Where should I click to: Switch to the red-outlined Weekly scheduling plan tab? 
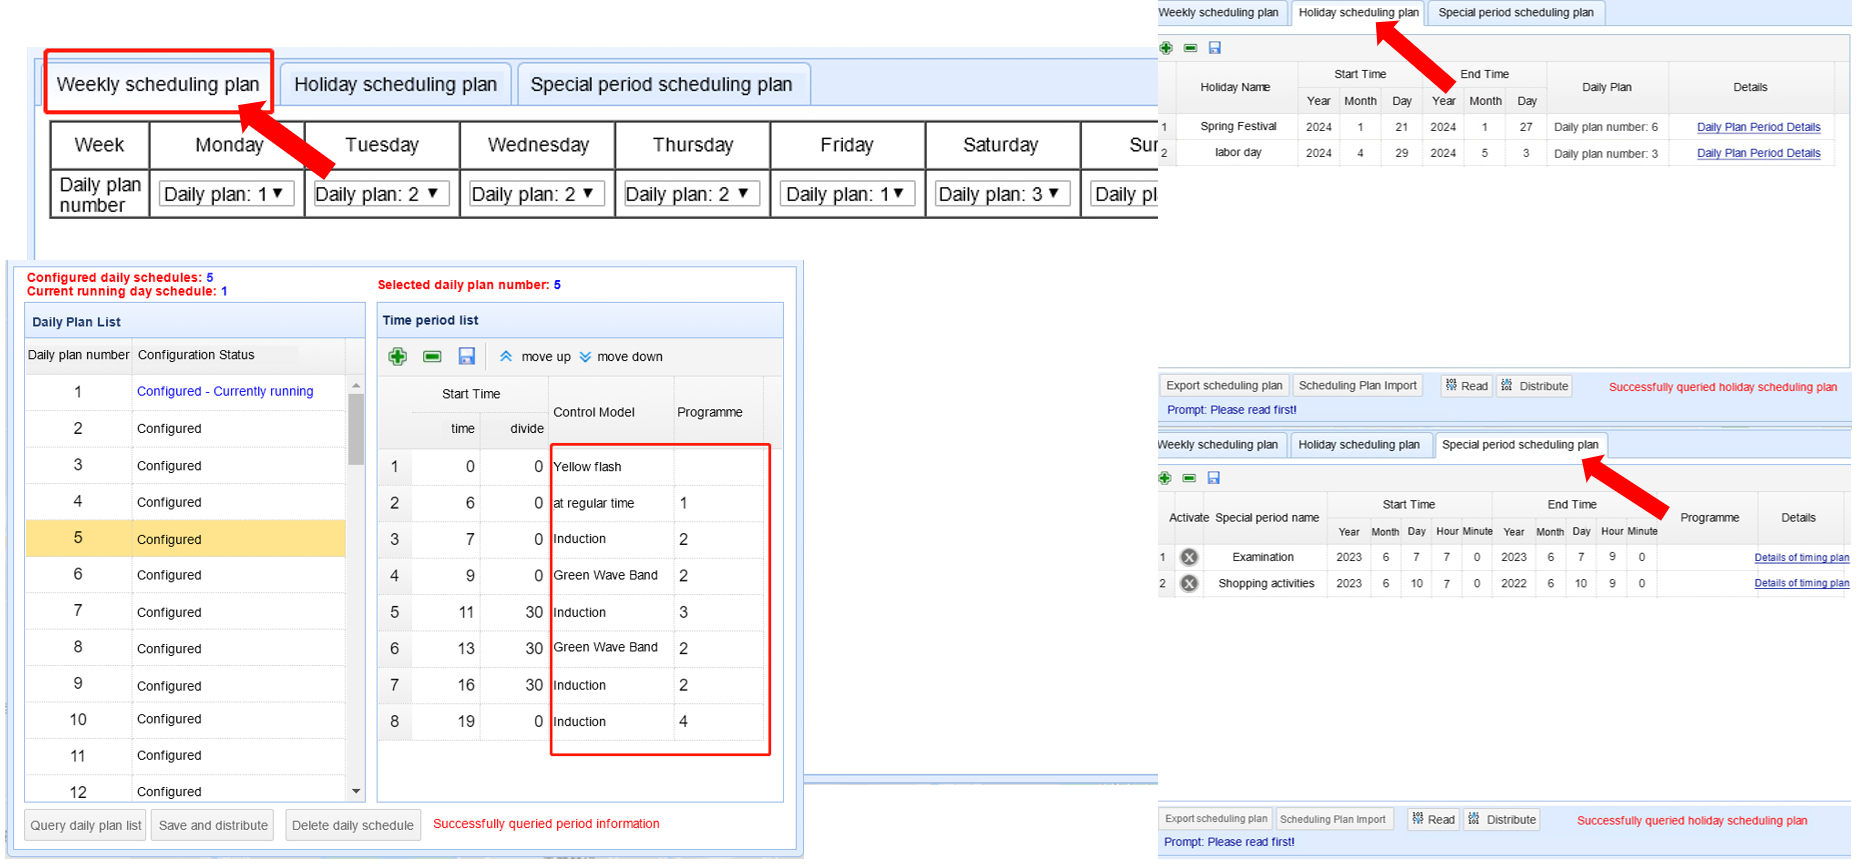[x=158, y=84]
